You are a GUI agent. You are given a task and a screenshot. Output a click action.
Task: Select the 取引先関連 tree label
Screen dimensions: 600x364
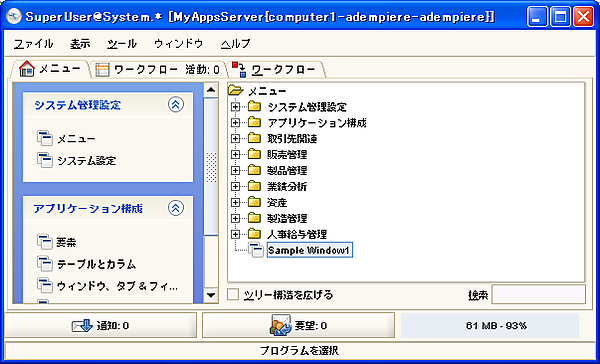click(x=292, y=139)
